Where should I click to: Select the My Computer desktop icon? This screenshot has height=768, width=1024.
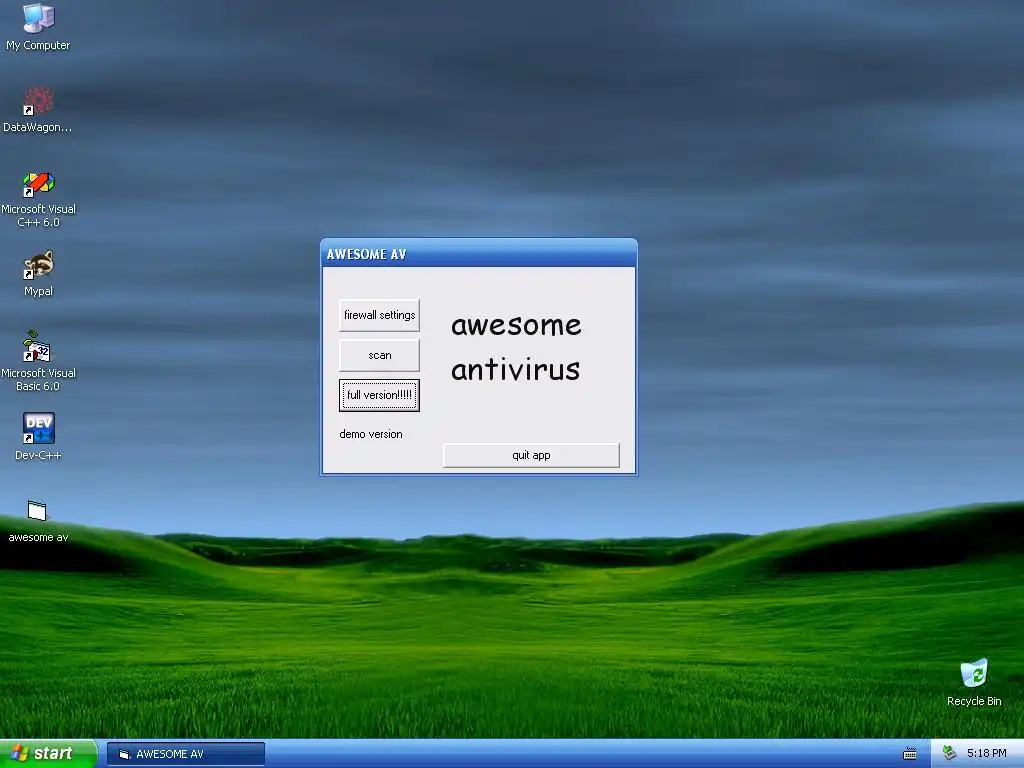pyautogui.click(x=38, y=27)
